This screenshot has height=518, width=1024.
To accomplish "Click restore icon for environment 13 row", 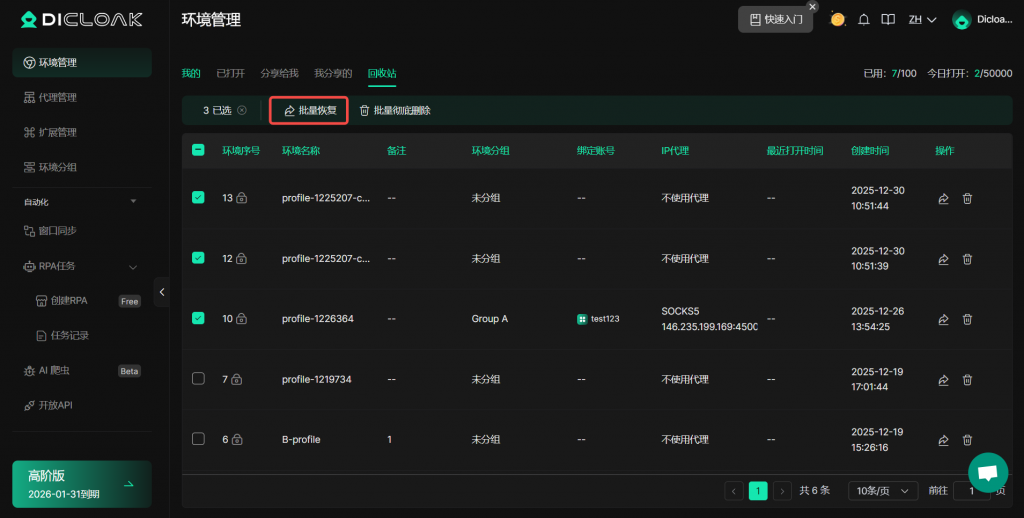I will [x=943, y=198].
